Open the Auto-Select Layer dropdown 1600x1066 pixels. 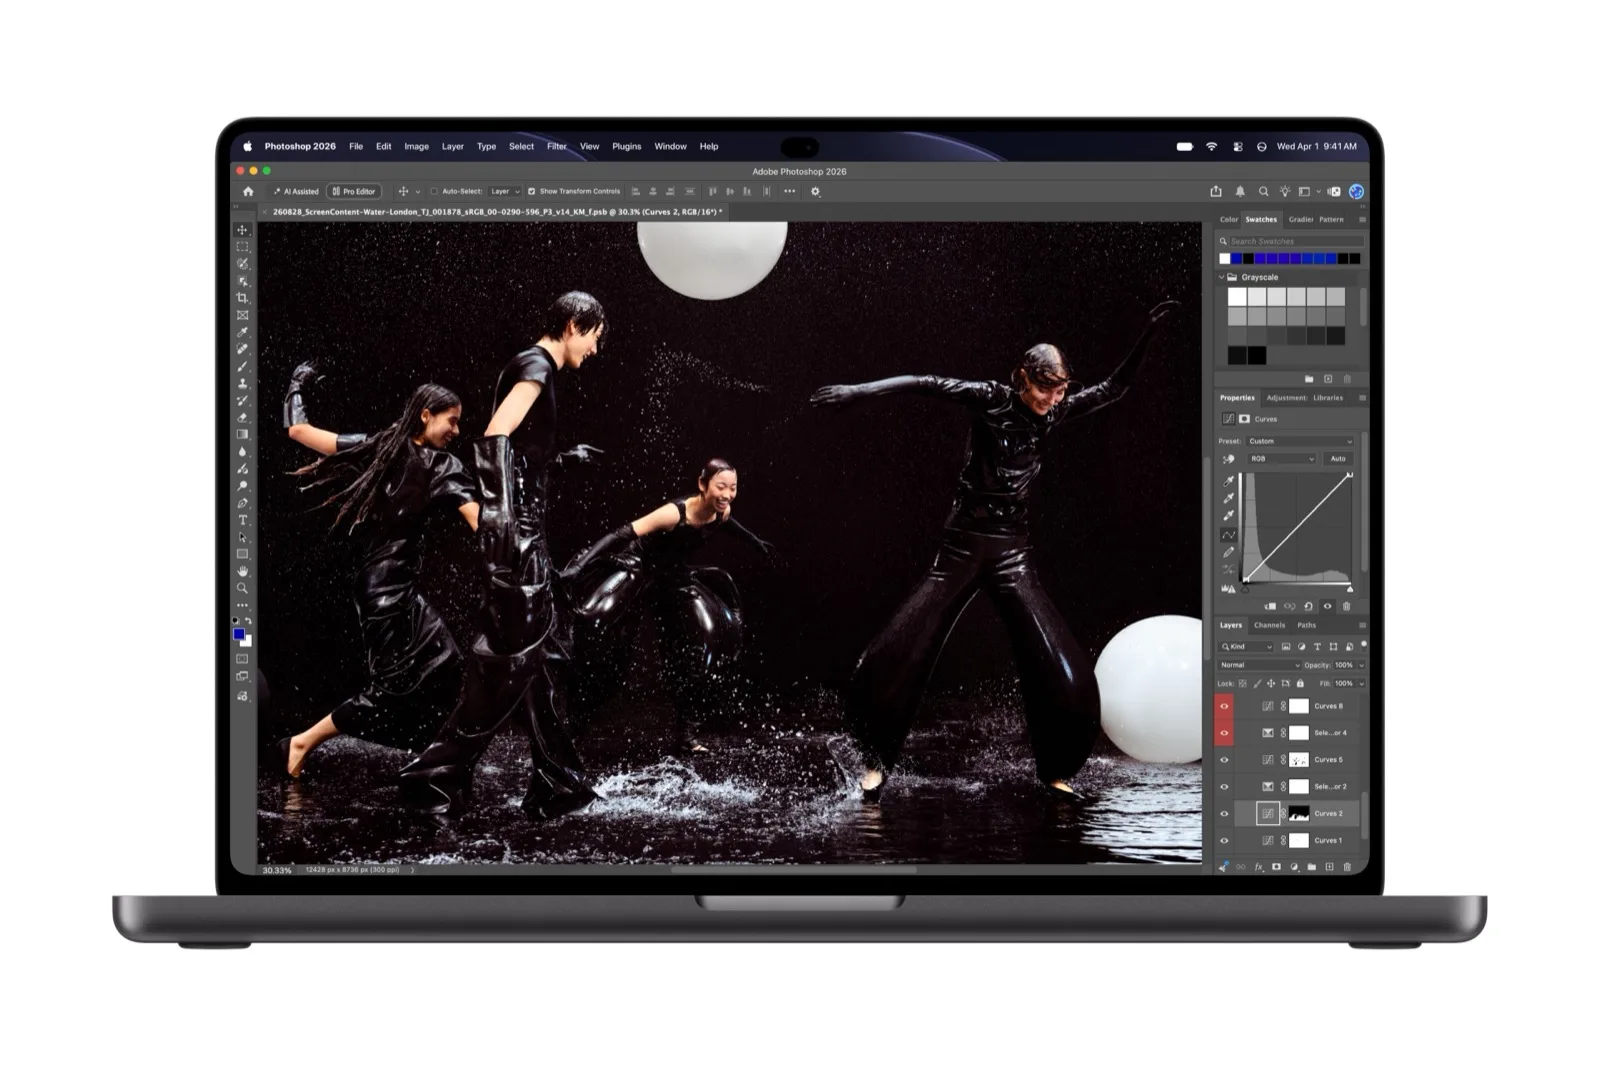[505, 191]
